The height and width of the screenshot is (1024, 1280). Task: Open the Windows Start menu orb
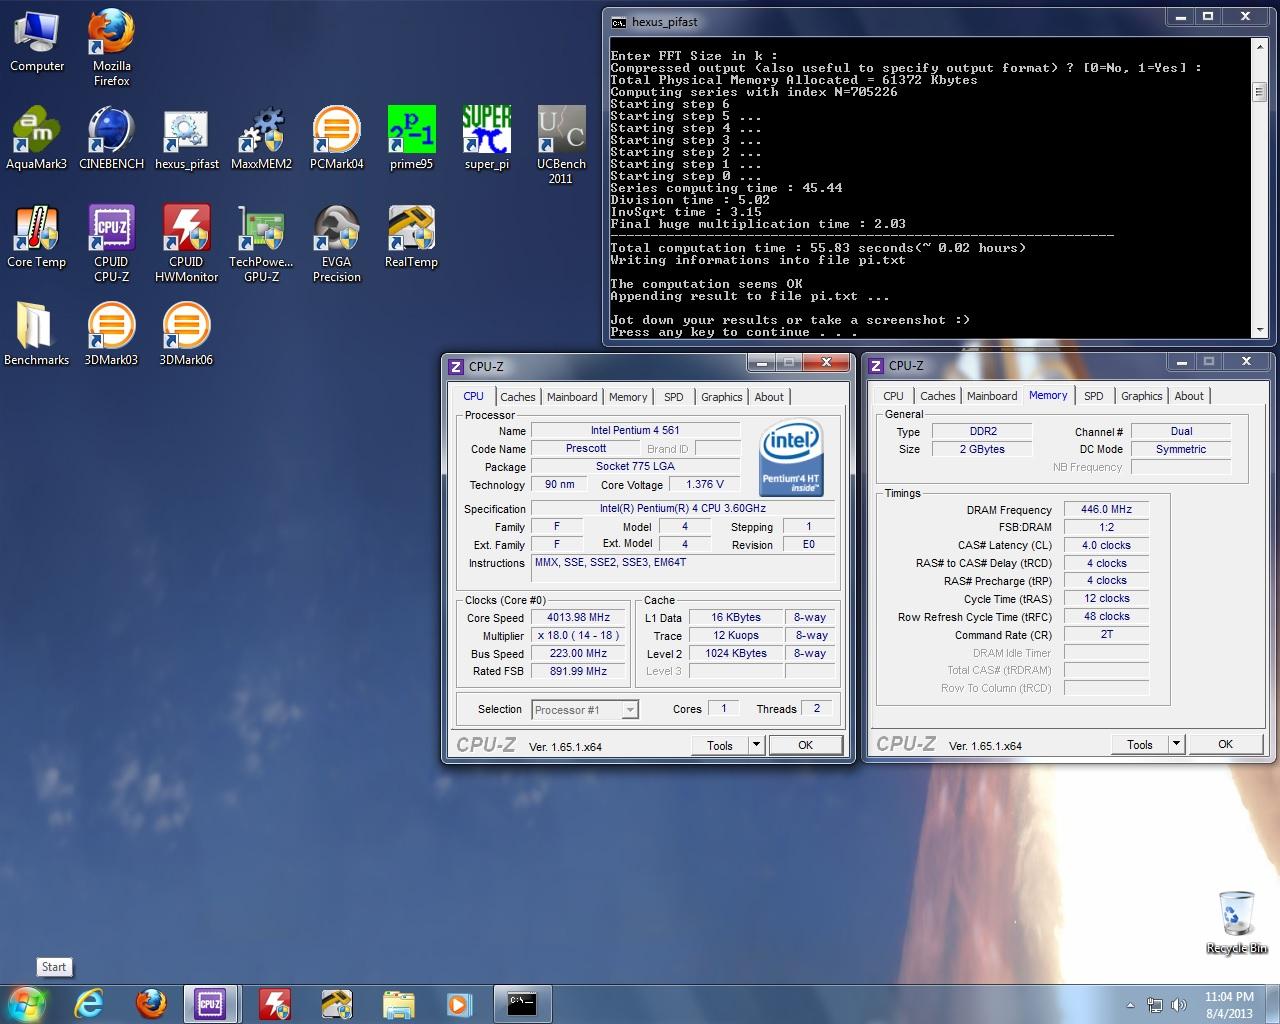tap(27, 1003)
